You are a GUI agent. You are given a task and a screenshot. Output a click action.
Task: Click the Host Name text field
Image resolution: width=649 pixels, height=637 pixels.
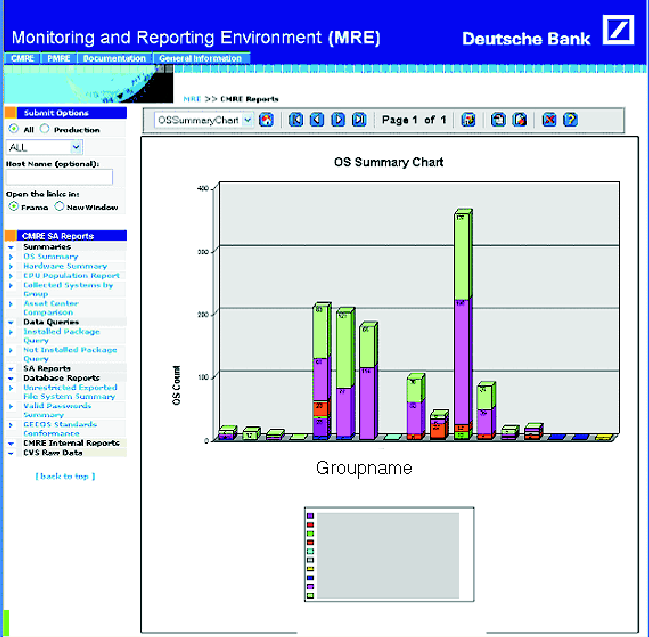(x=59, y=177)
